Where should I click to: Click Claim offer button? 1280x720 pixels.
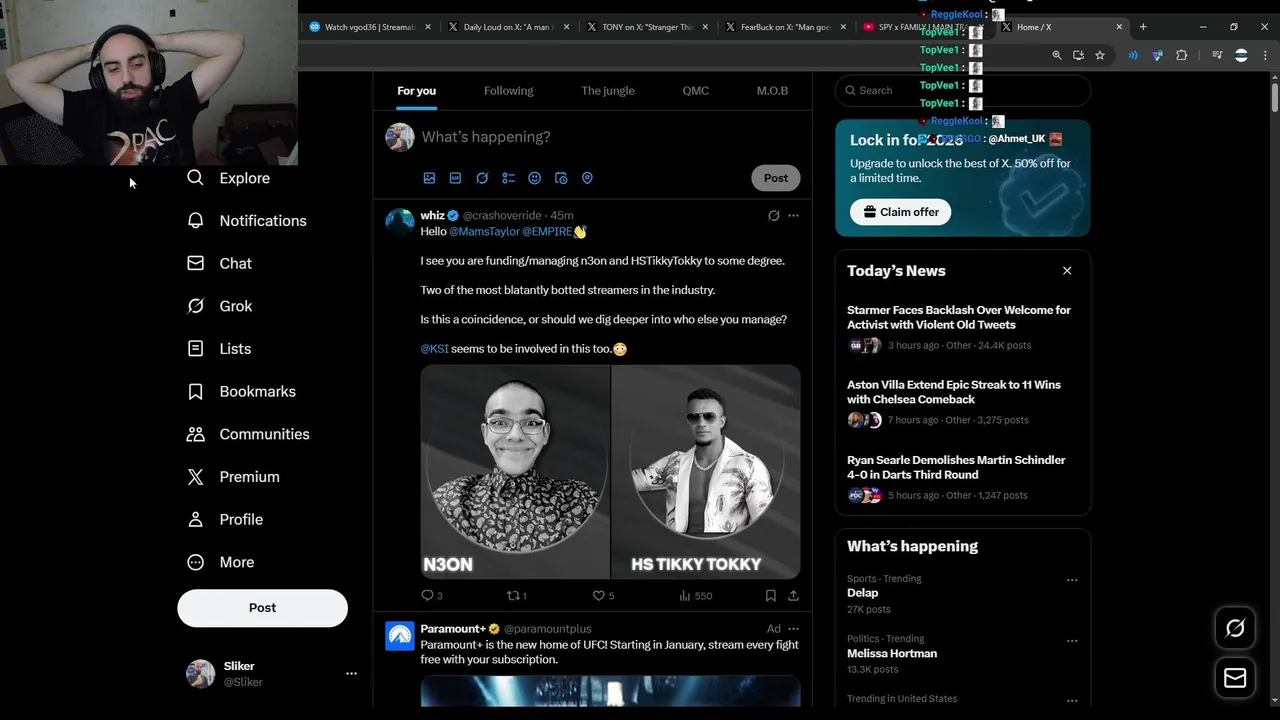pyautogui.click(x=901, y=212)
